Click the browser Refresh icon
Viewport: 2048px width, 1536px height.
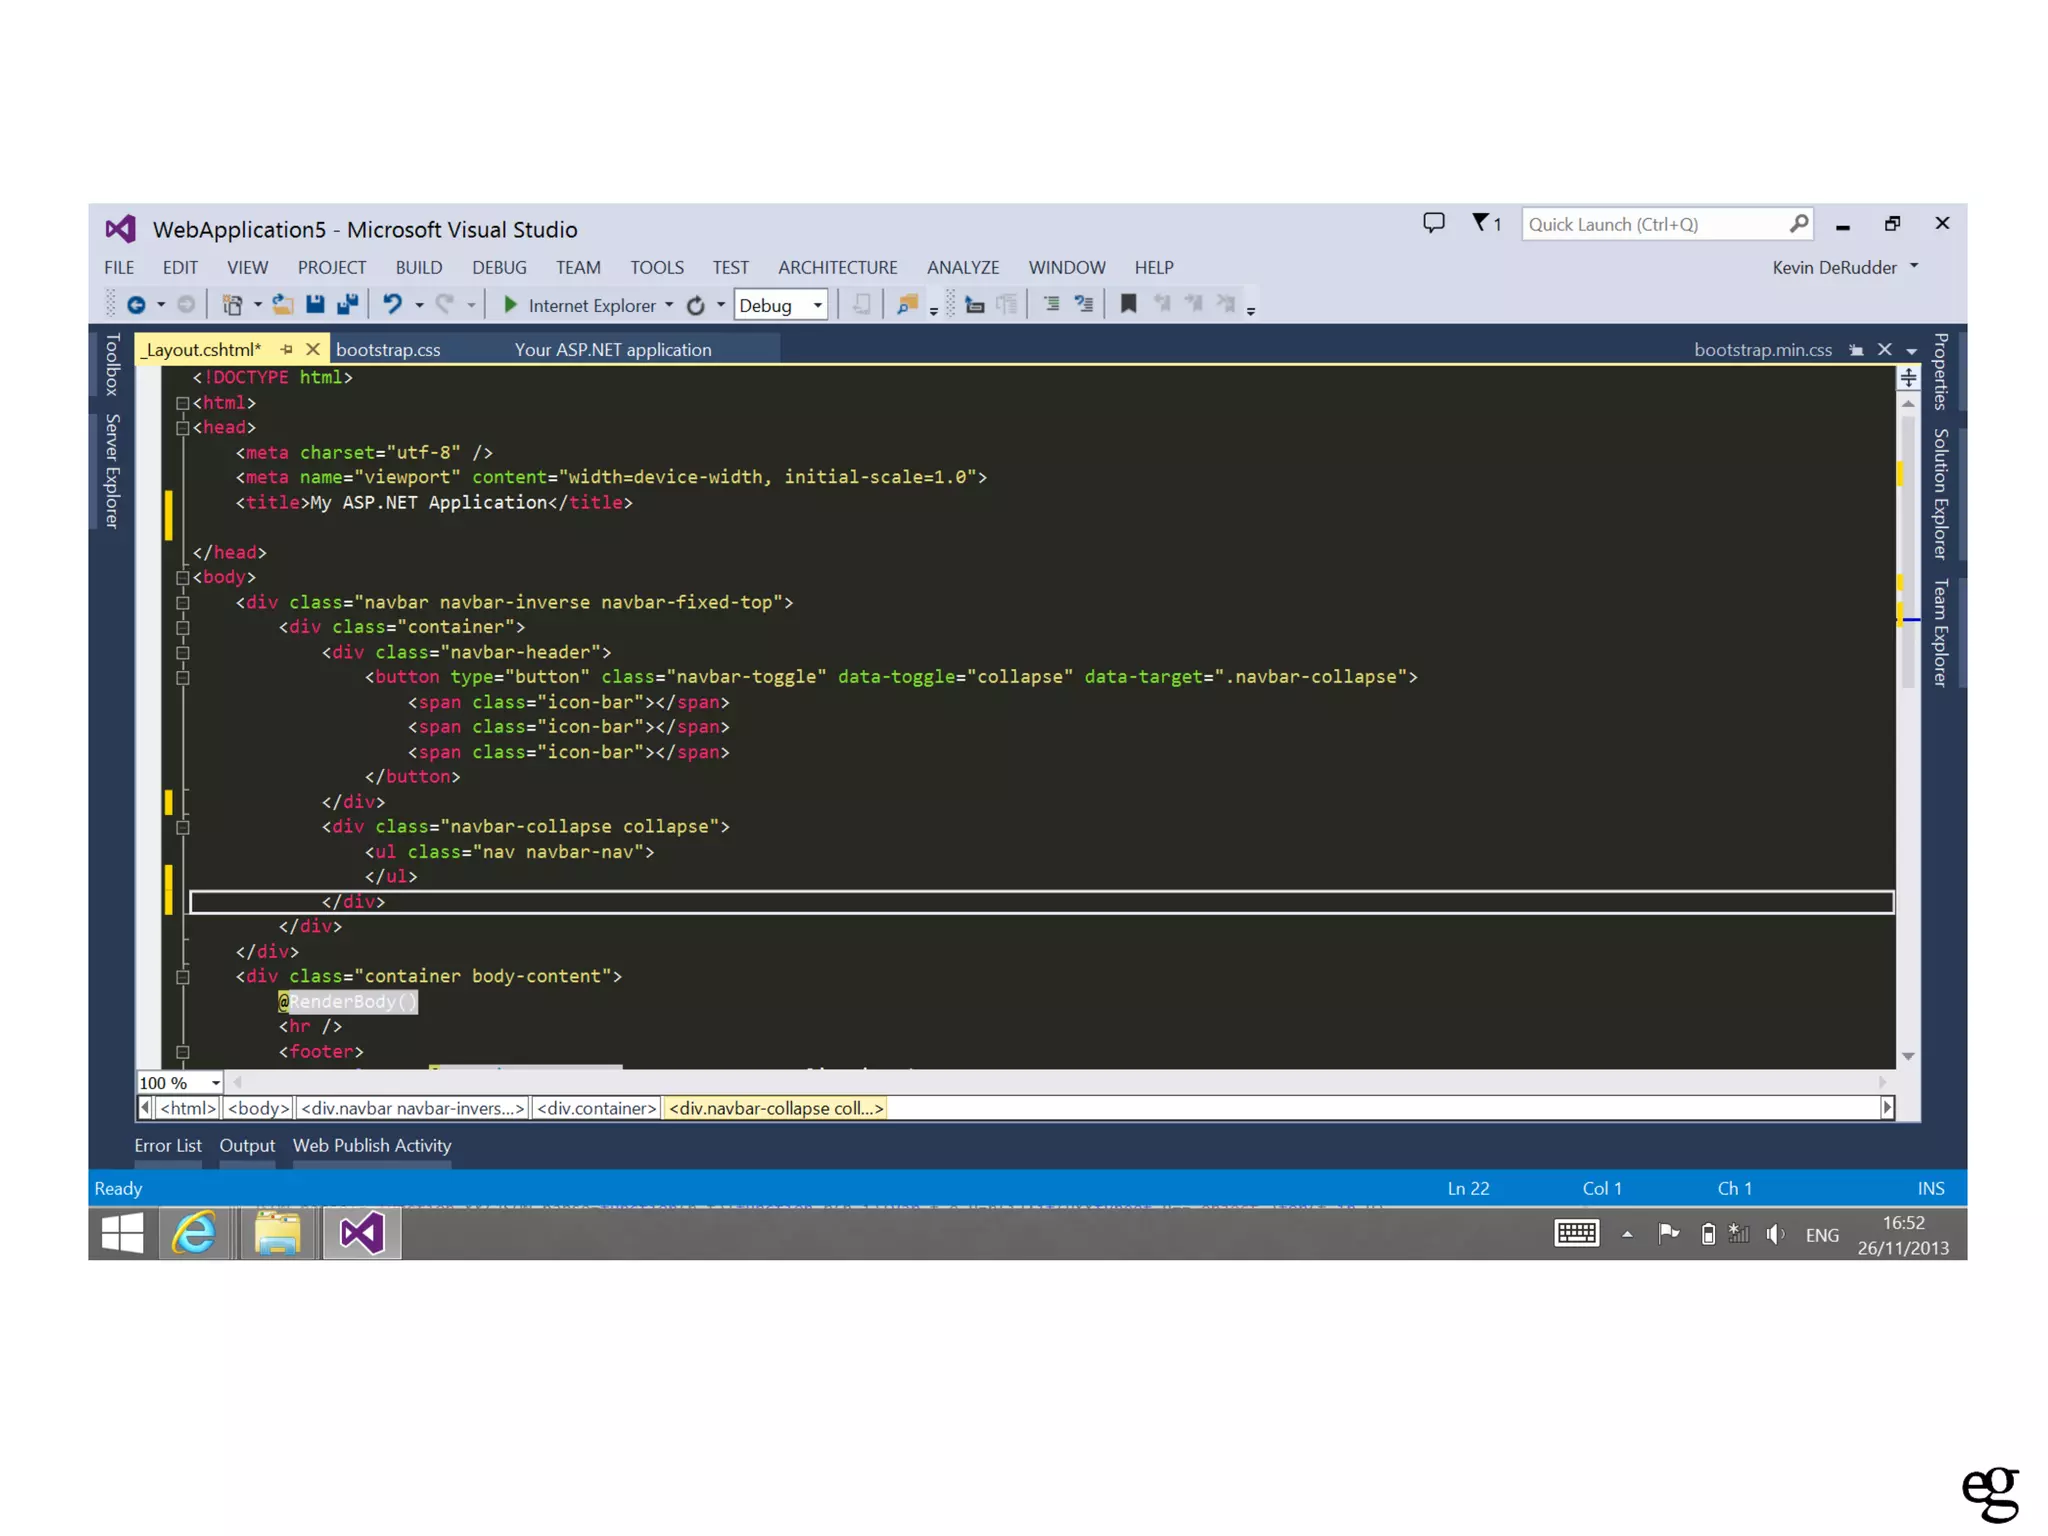696,305
